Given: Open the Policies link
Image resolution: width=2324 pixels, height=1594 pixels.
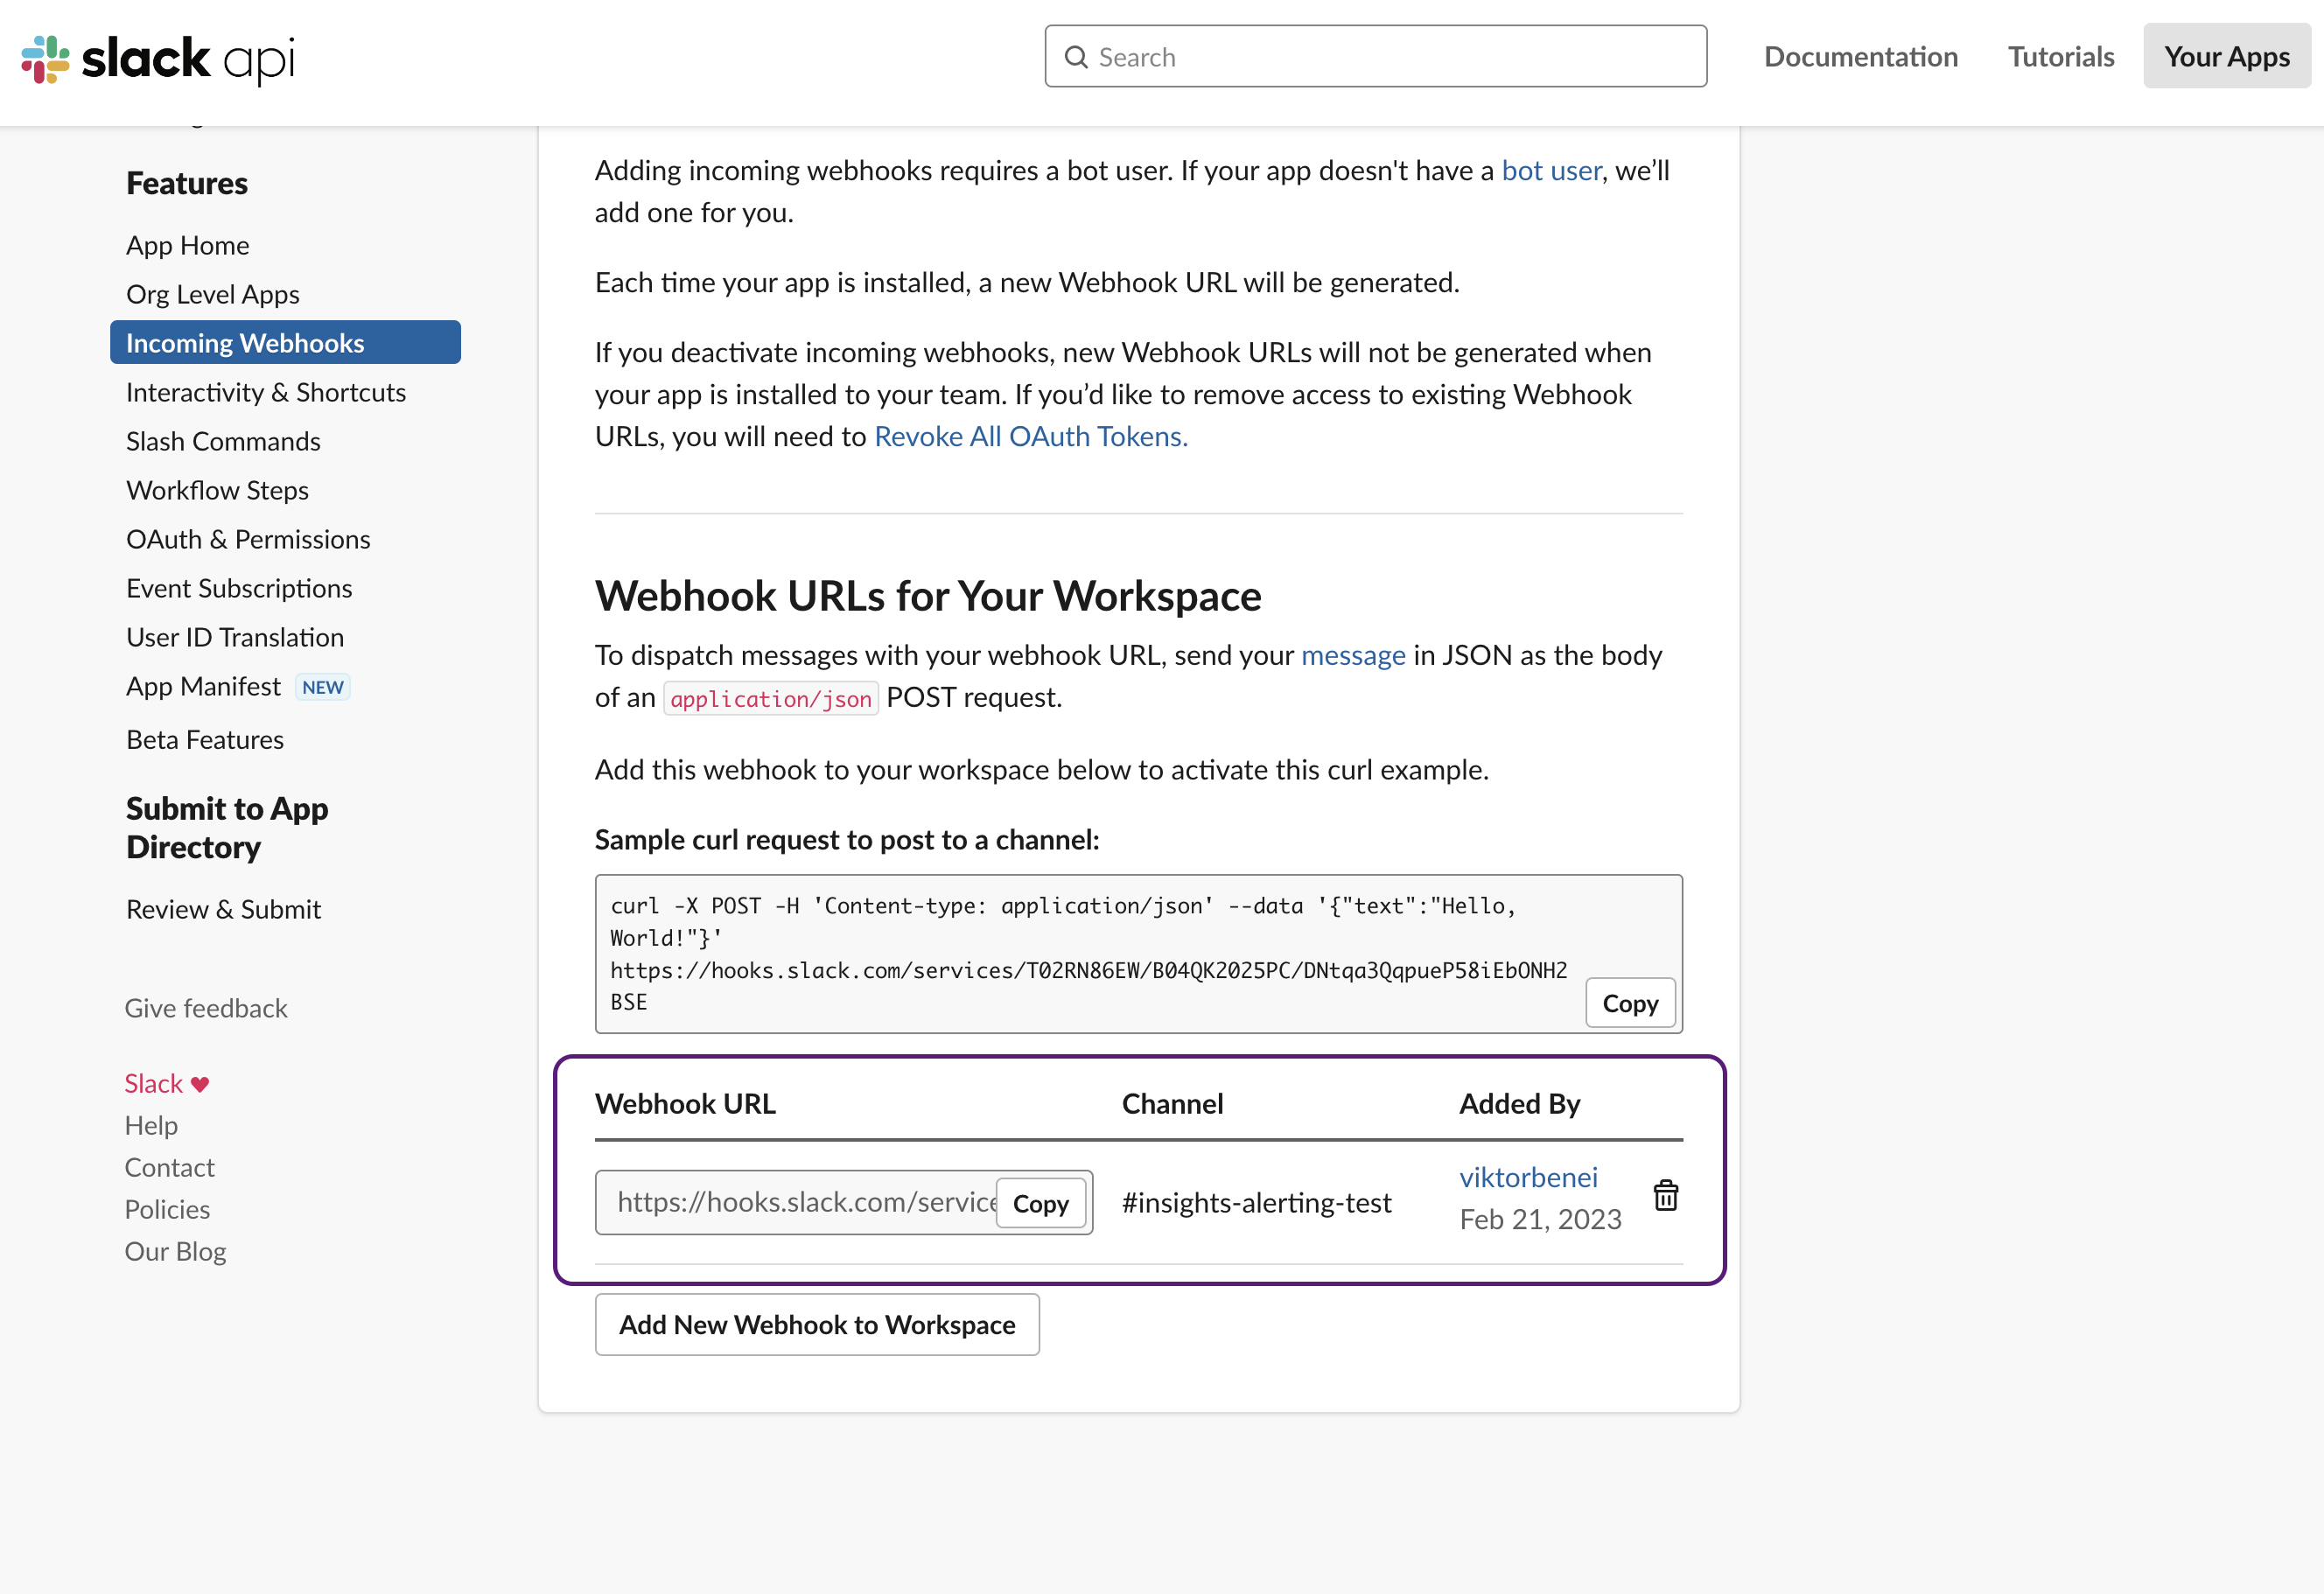Looking at the screenshot, I should (167, 1210).
